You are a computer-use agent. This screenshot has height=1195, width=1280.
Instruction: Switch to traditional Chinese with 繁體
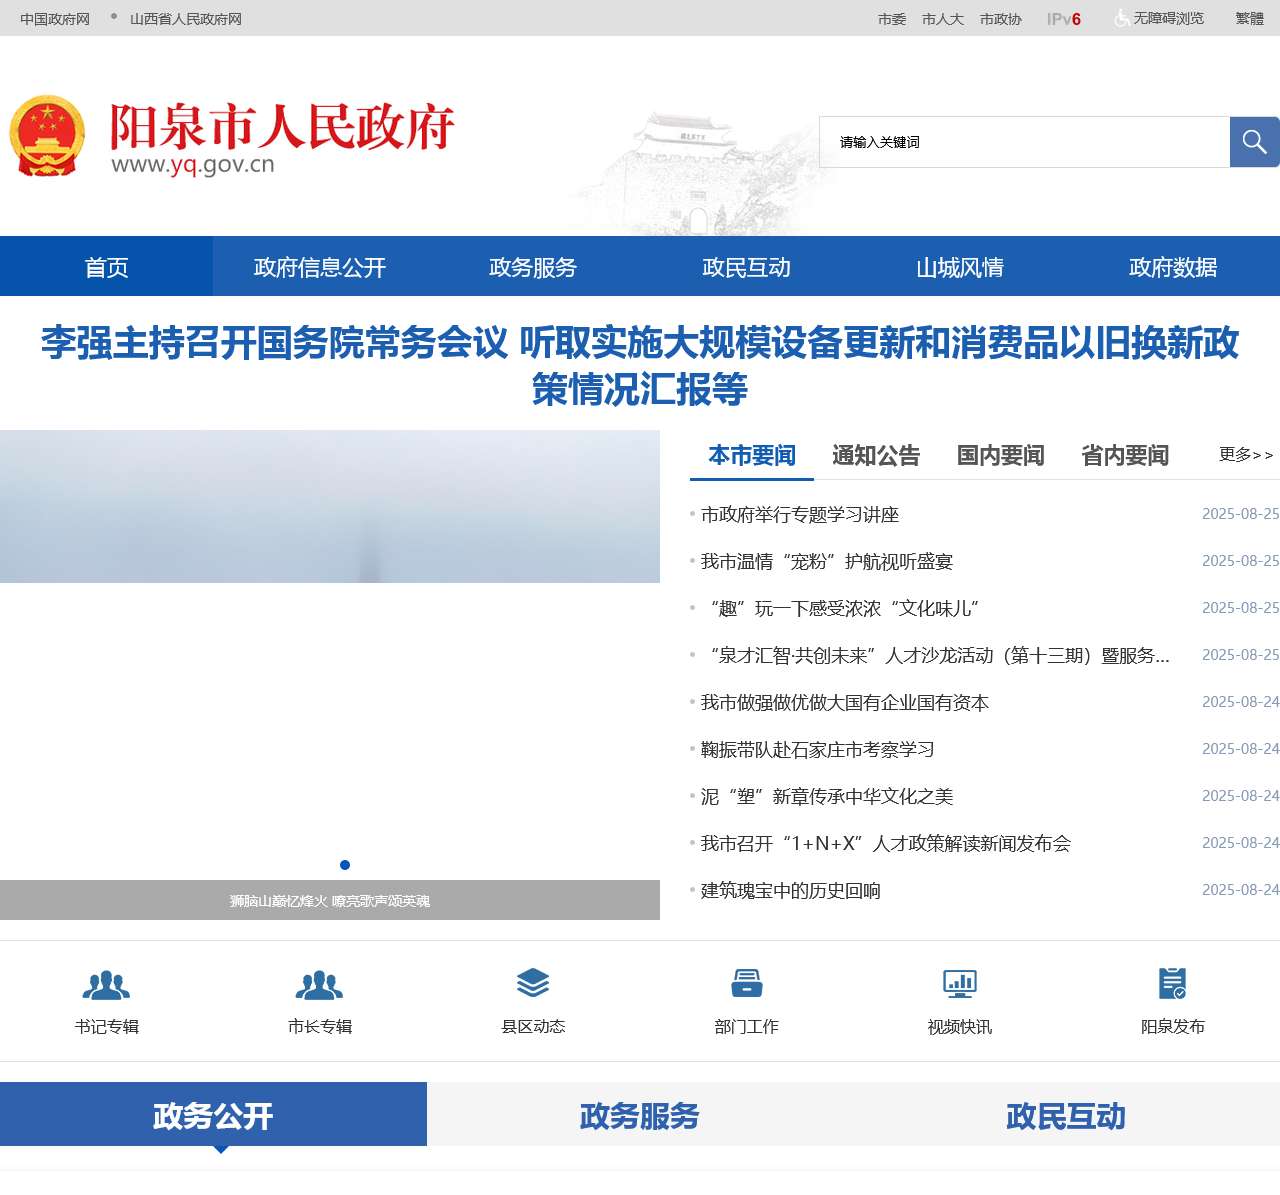[x=1249, y=19]
